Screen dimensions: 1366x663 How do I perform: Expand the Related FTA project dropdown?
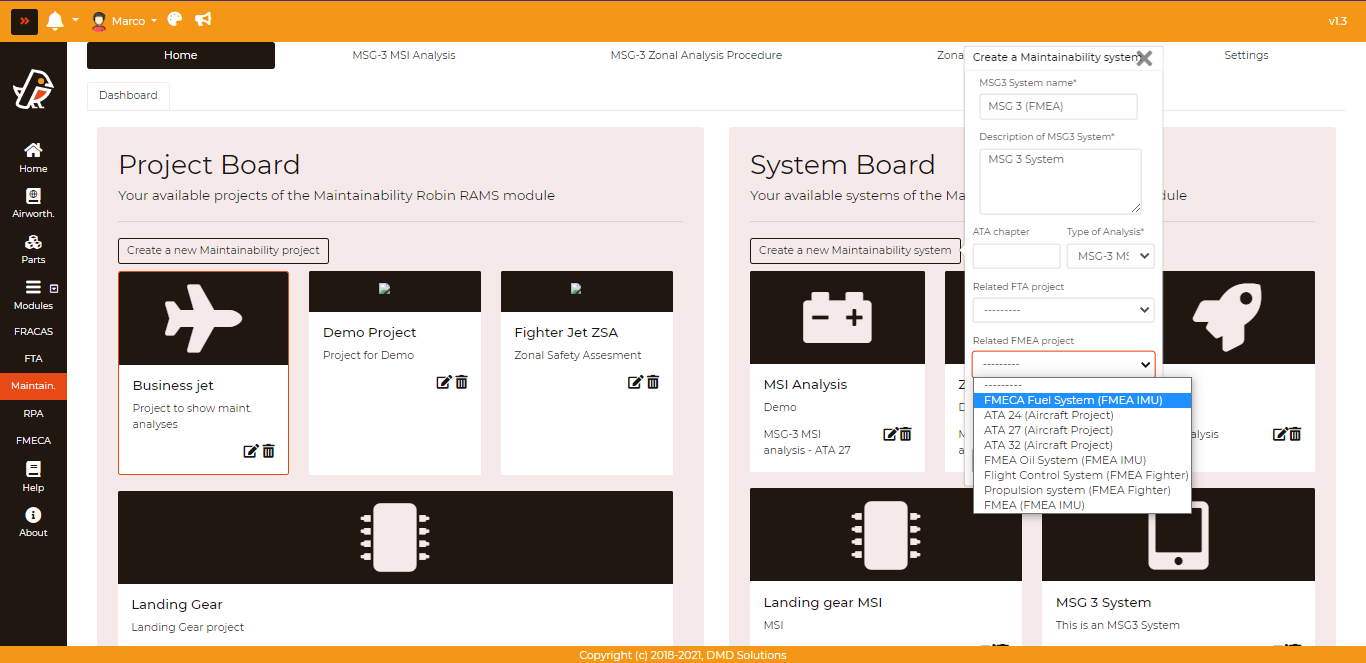pyautogui.click(x=1063, y=310)
